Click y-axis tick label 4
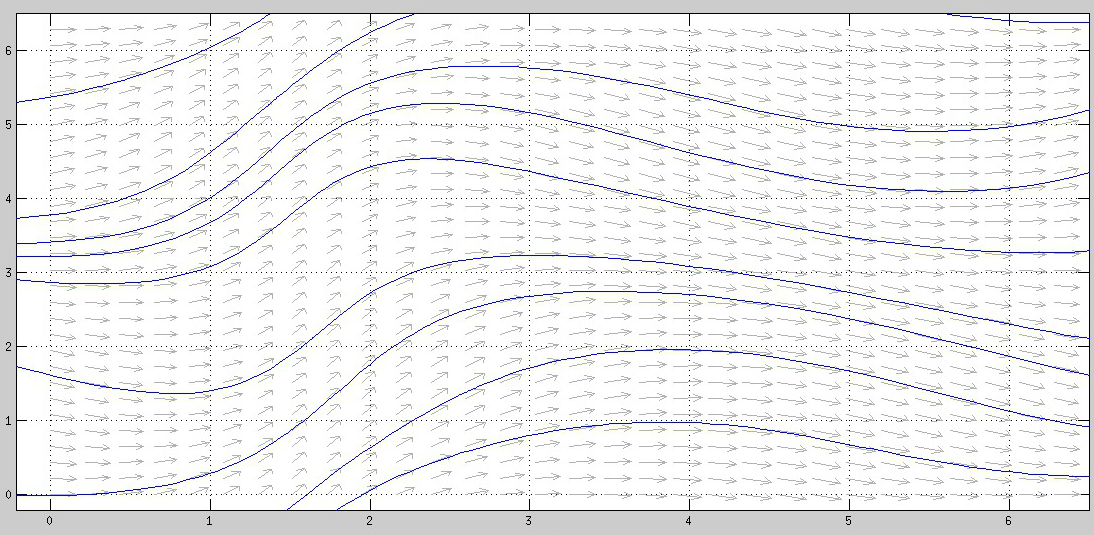The width and height of the screenshot is (1094, 535). click(7, 199)
